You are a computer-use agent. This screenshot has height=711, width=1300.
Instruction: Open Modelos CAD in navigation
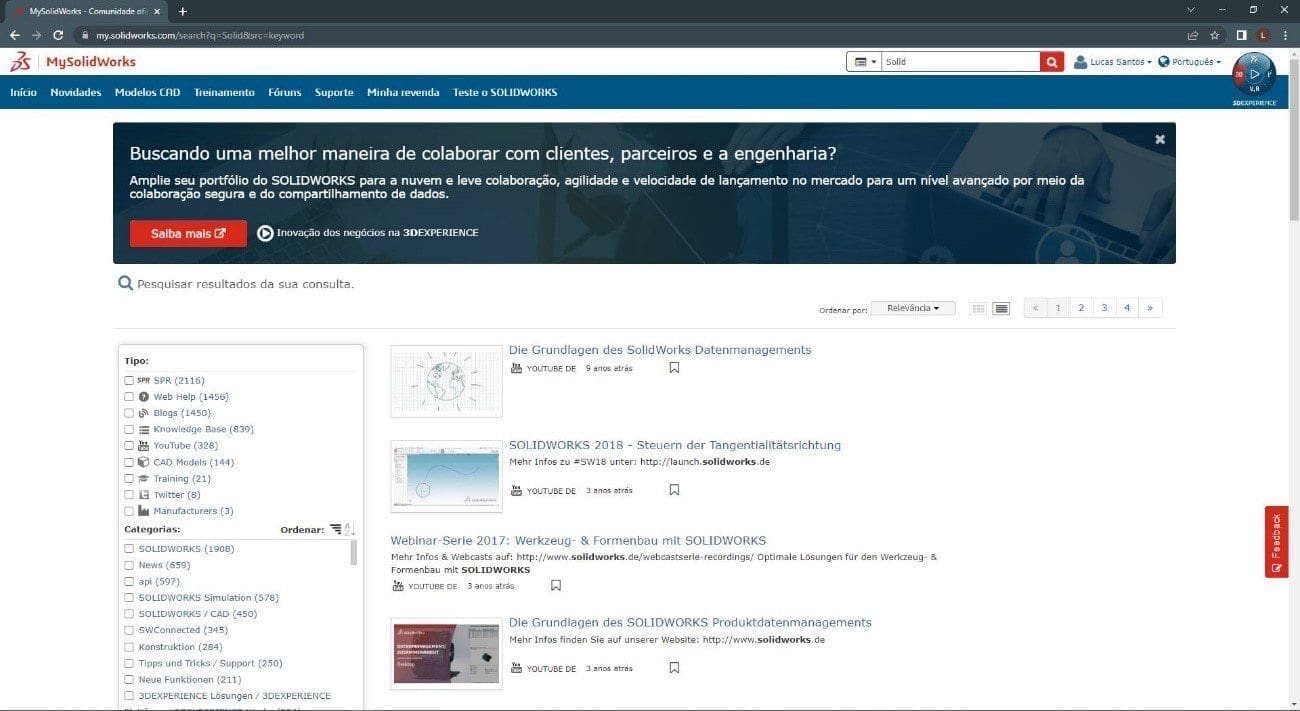tap(147, 92)
